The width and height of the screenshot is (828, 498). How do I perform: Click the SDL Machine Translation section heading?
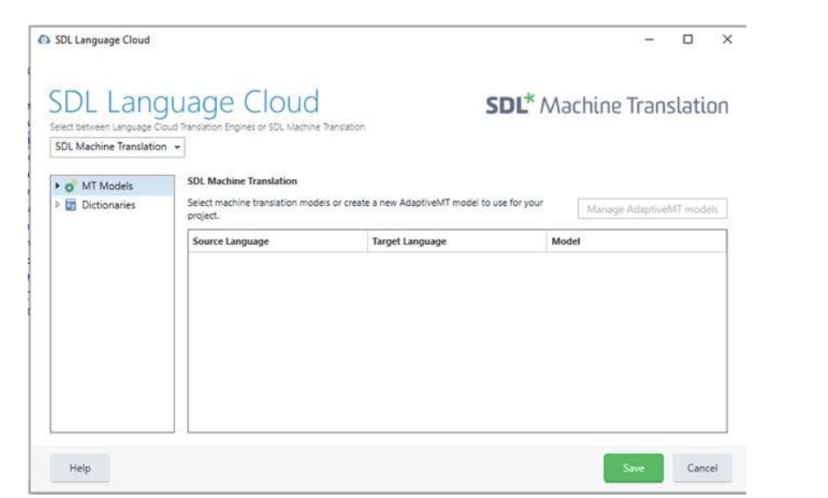(x=242, y=181)
